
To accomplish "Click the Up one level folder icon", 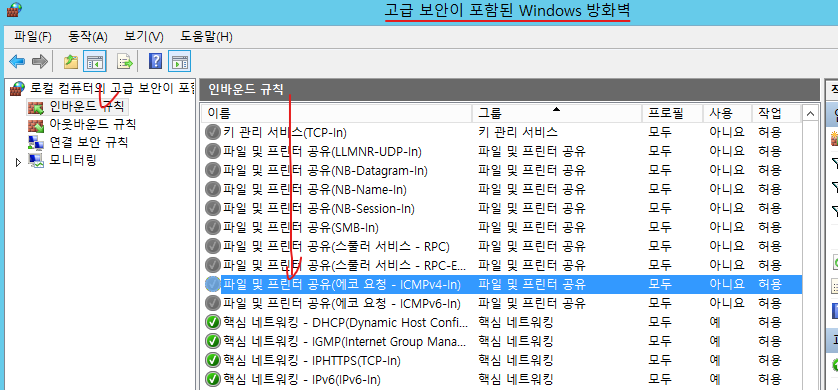I will point(71,62).
